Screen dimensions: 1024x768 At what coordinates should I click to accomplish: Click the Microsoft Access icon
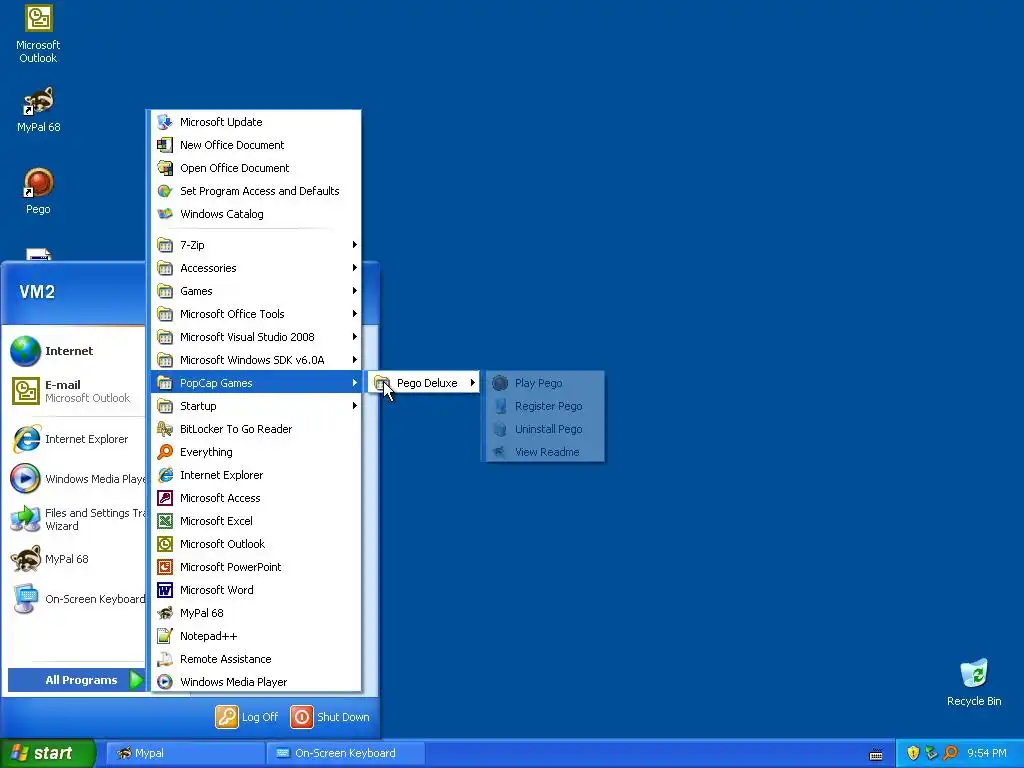pyautogui.click(x=165, y=498)
